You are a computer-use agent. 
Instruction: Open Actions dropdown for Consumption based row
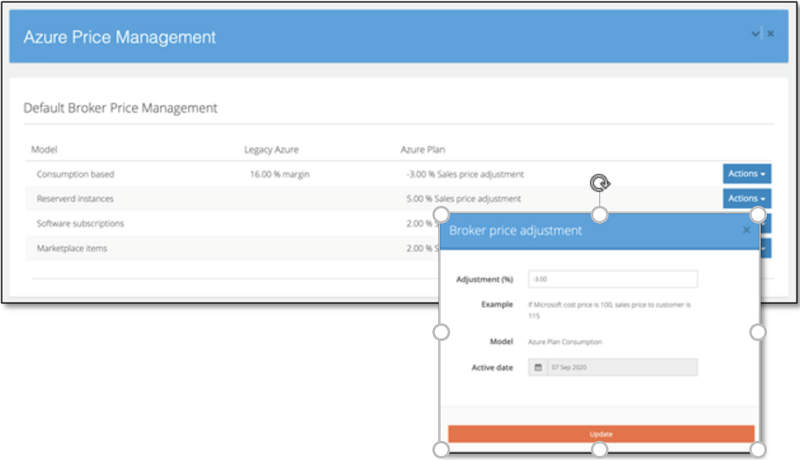coord(746,173)
